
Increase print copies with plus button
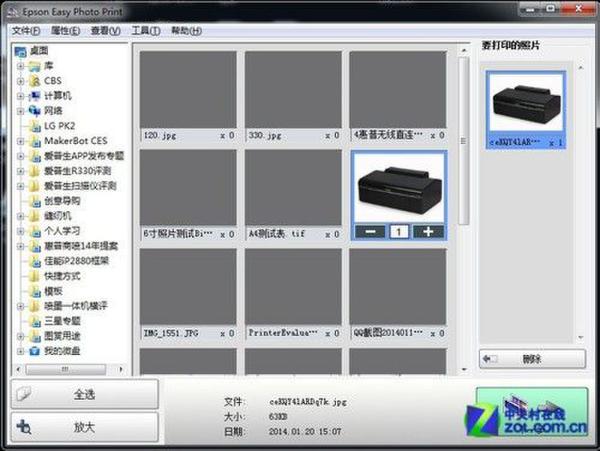428,232
